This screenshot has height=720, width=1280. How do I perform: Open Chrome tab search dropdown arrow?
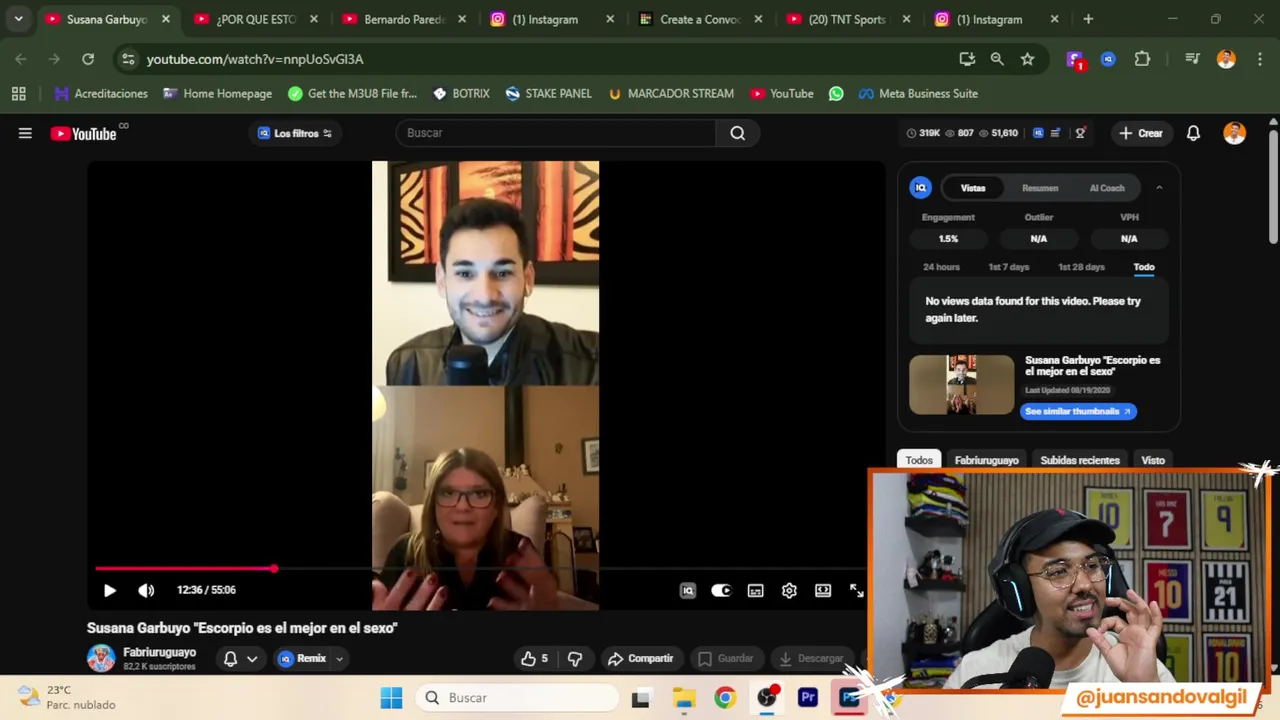click(x=18, y=19)
